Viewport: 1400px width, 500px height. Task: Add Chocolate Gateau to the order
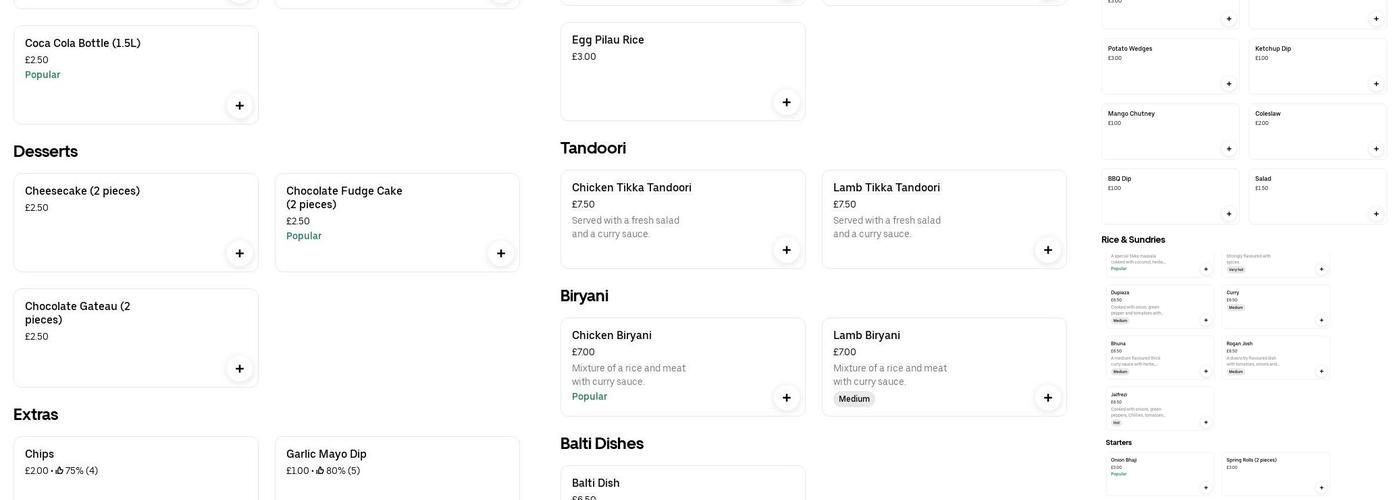240,369
